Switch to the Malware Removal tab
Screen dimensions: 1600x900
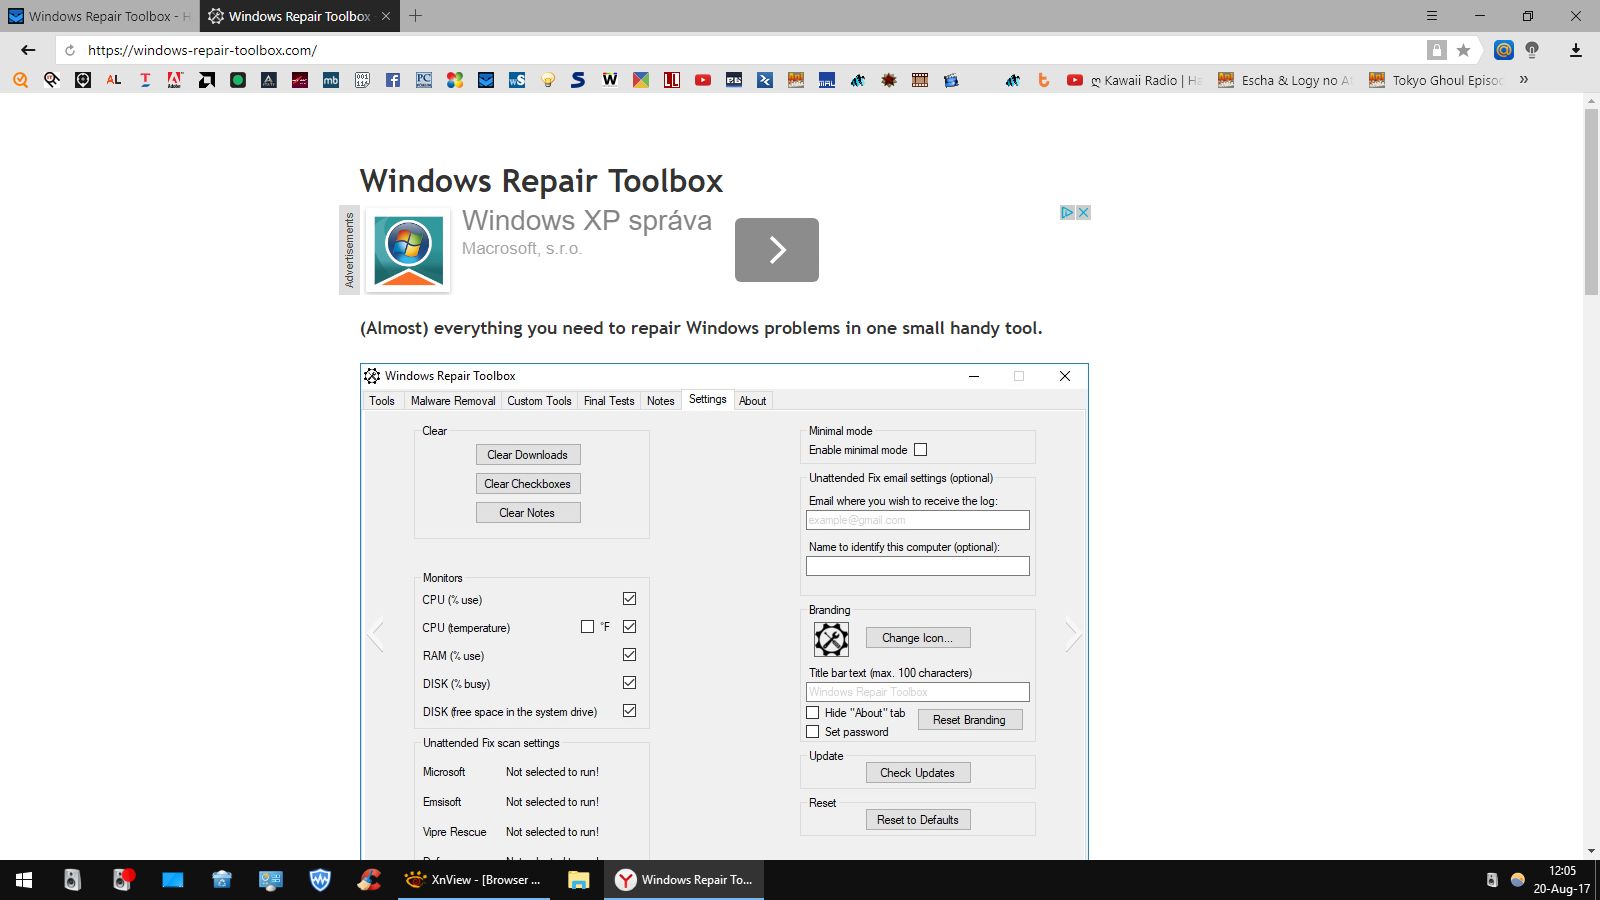pos(453,401)
